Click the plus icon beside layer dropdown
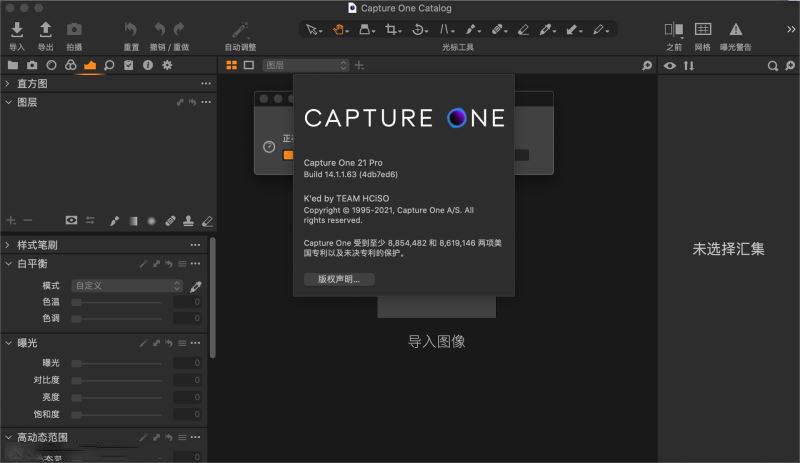This screenshot has width=800, height=463. (359, 65)
